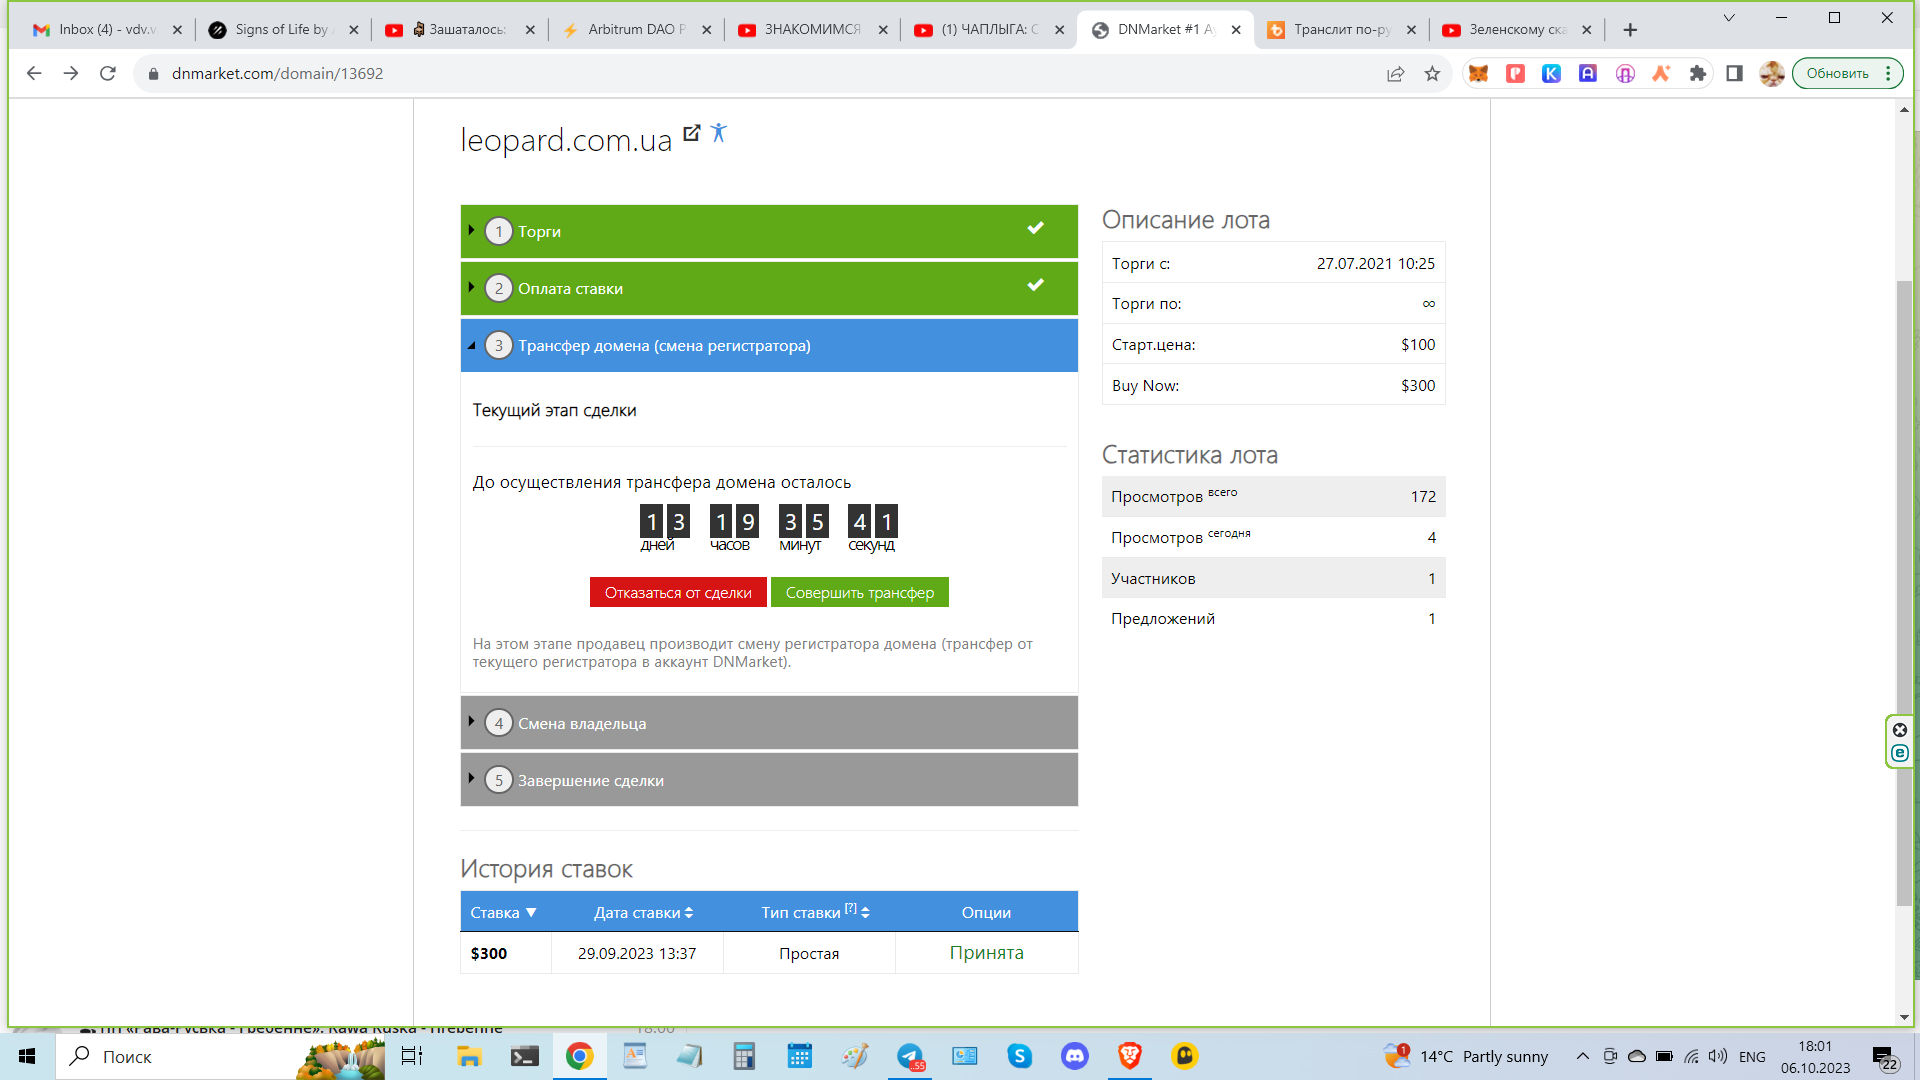This screenshot has width=1920, height=1080.
Task: Open the red P extension icon
Action: 1515,73
